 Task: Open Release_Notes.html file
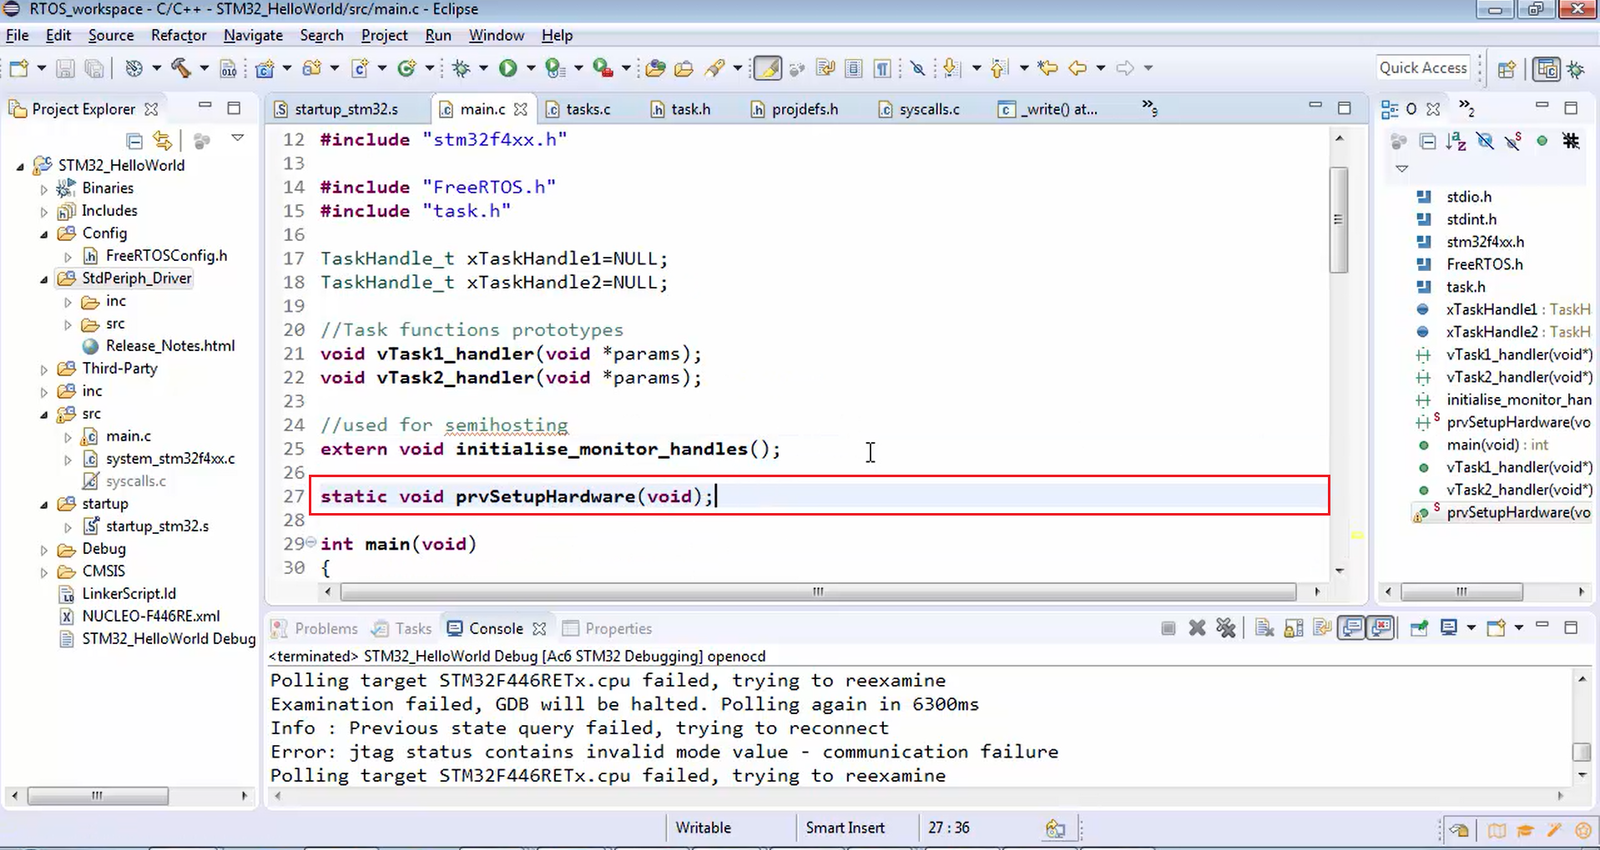pos(170,346)
